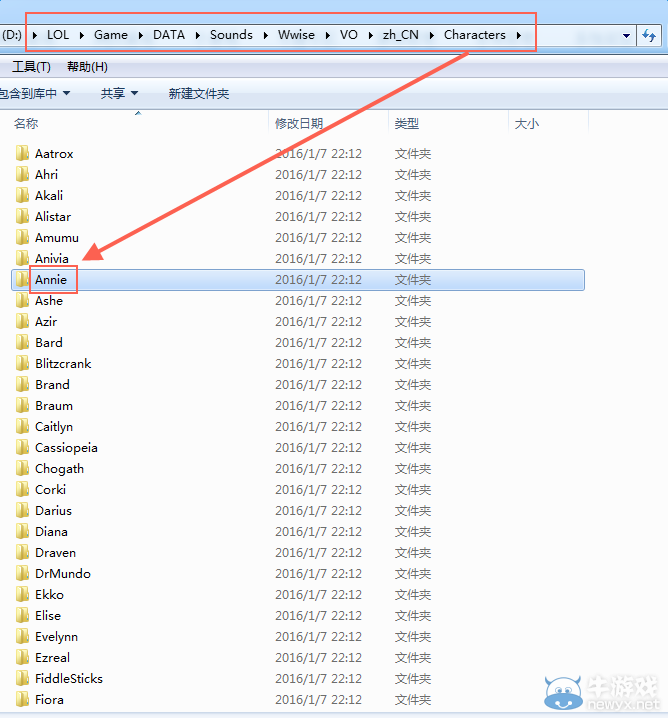Image resolution: width=668 pixels, height=718 pixels.
Task: Expand the arrow after Sounds in path
Action: click(265, 35)
